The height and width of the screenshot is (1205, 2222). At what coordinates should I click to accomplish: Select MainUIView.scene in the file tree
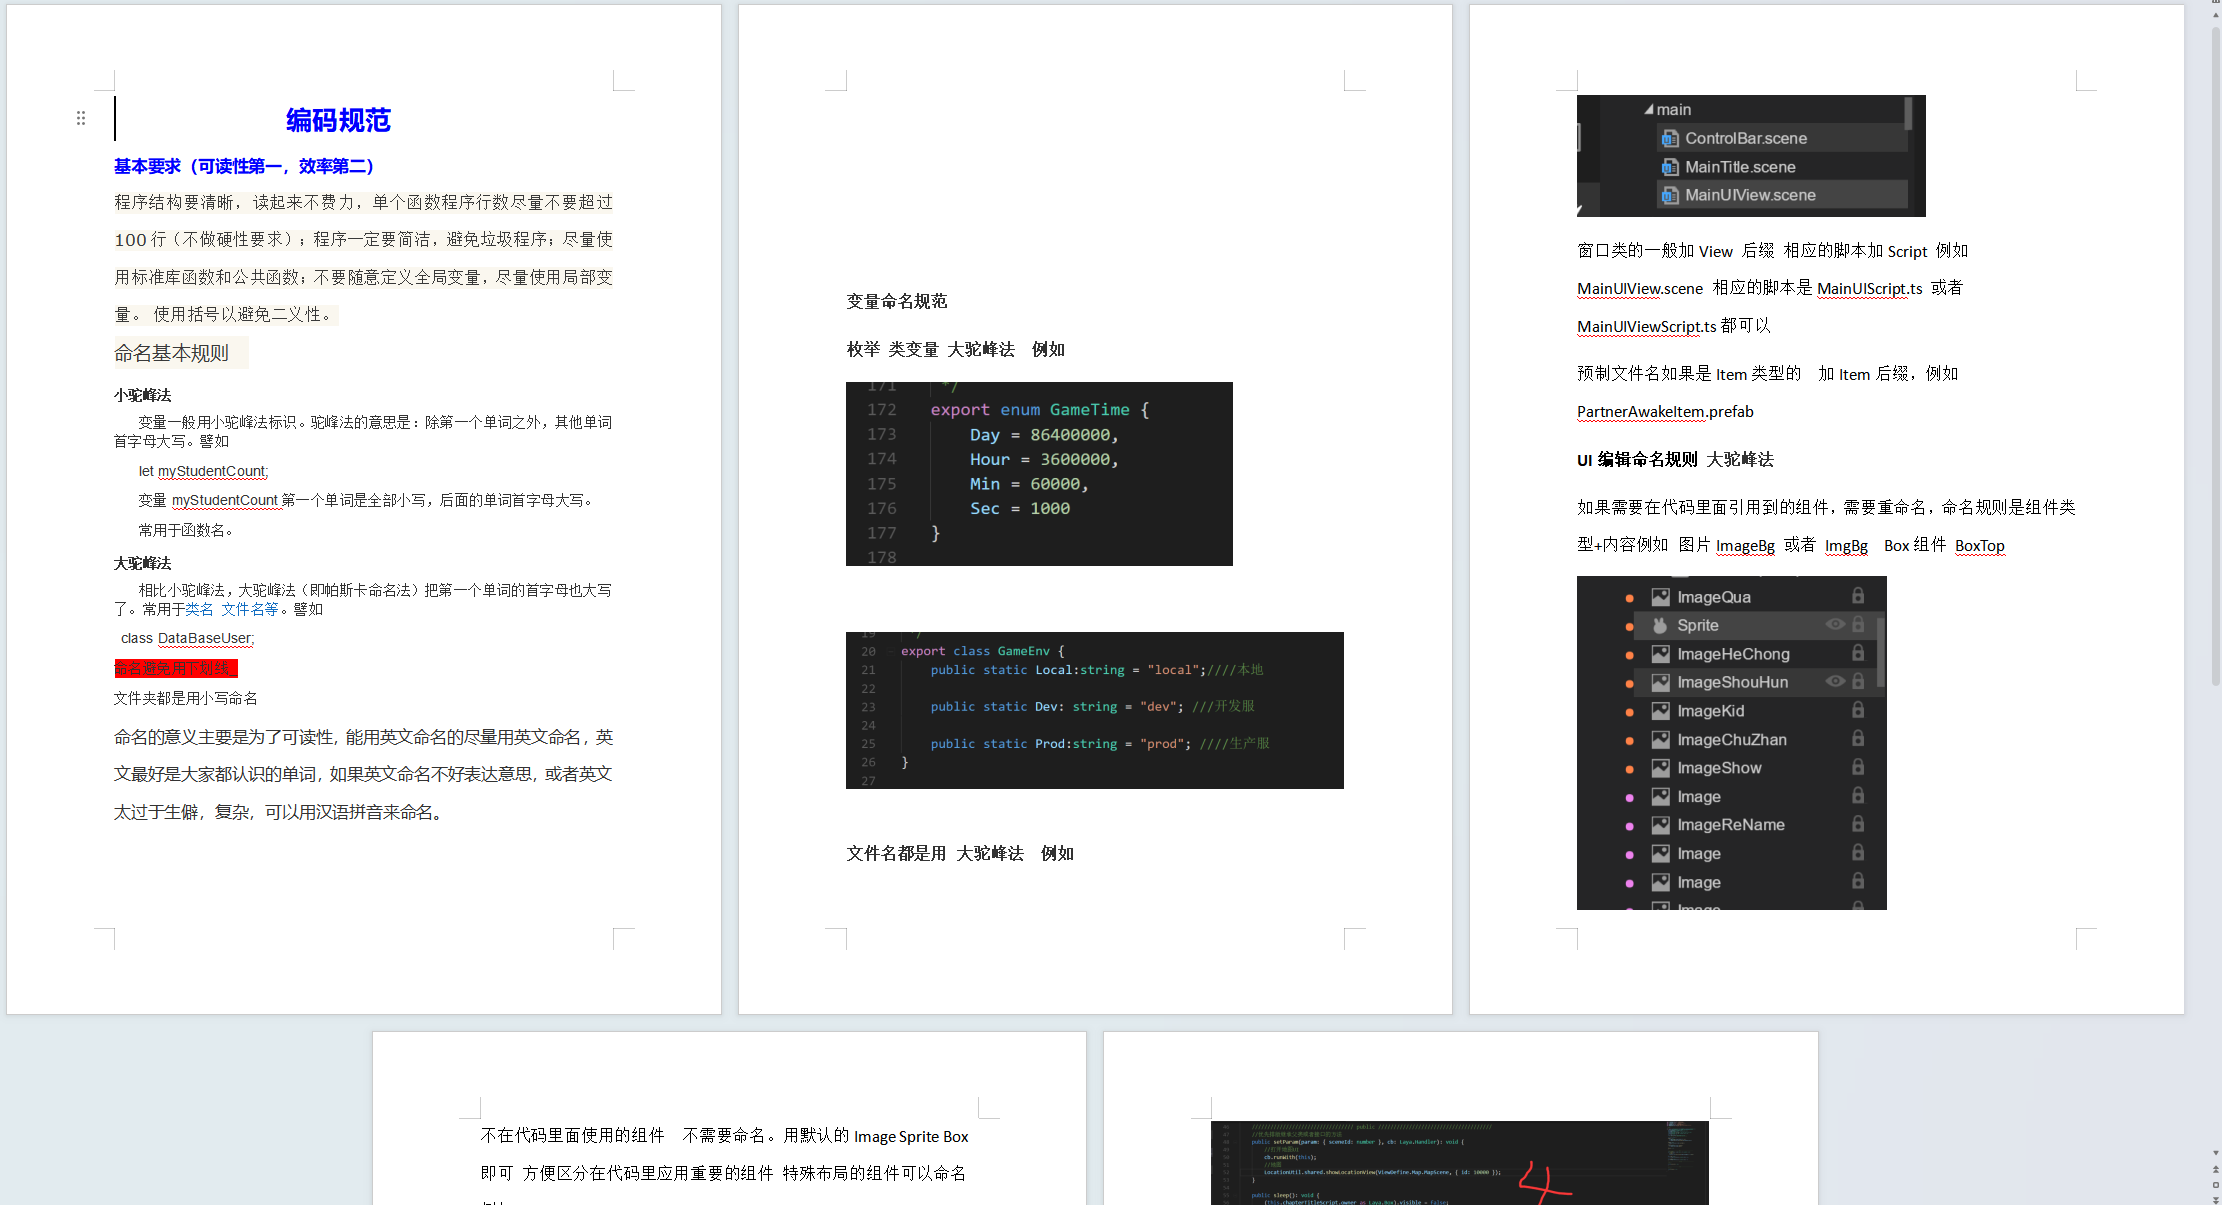[x=1749, y=195]
